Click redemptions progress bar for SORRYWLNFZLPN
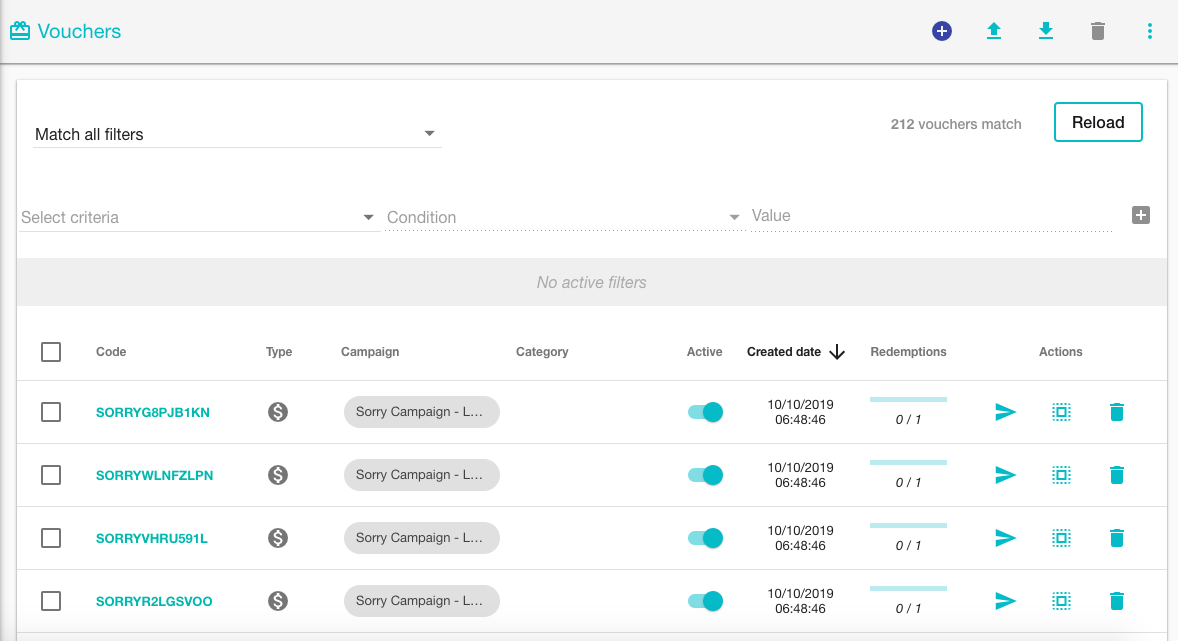 pos(908,462)
